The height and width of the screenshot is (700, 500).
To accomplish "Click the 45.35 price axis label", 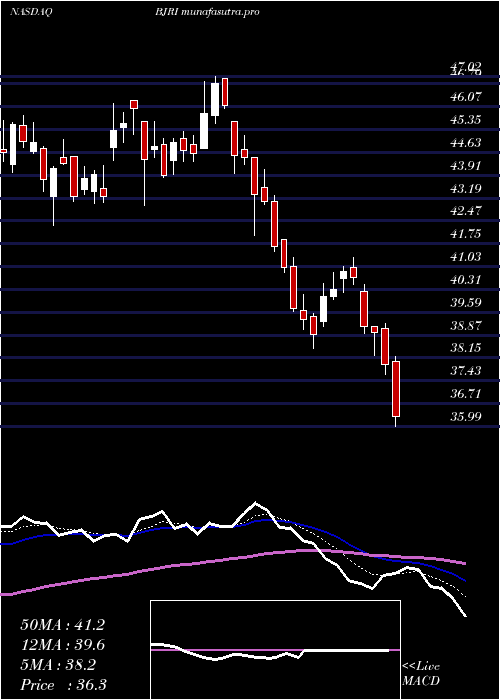I will tap(467, 120).
